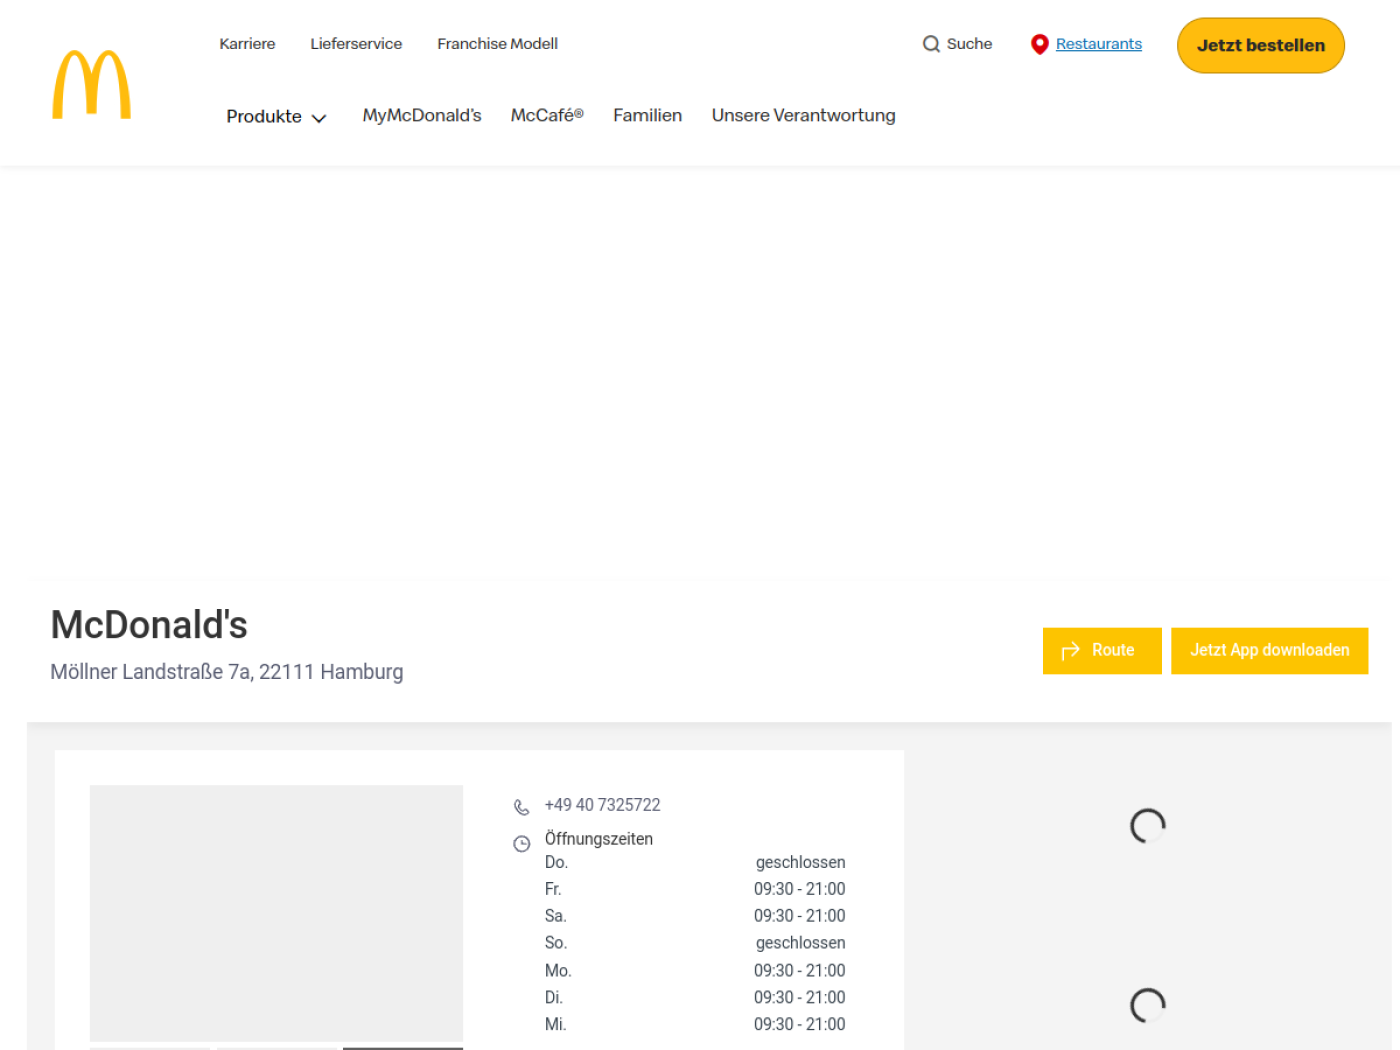The width and height of the screenshot is (1400, 1050).
Task: Click the Do. row showing geschlossen
Action: coord(695,862)
